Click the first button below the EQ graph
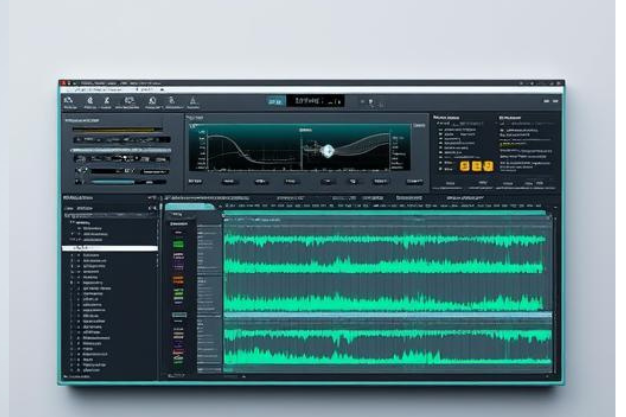This screenshot has width=626, height=417. tap(195, 181)
